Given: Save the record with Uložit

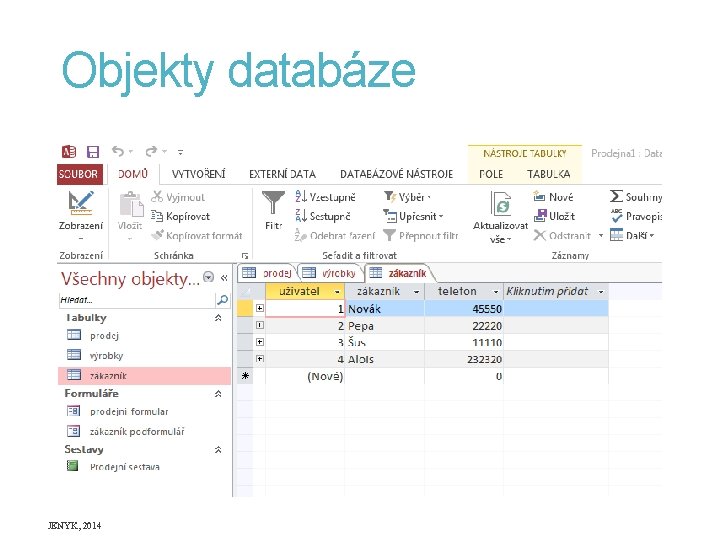Looking at the screenshot, I should pos(554,216).
